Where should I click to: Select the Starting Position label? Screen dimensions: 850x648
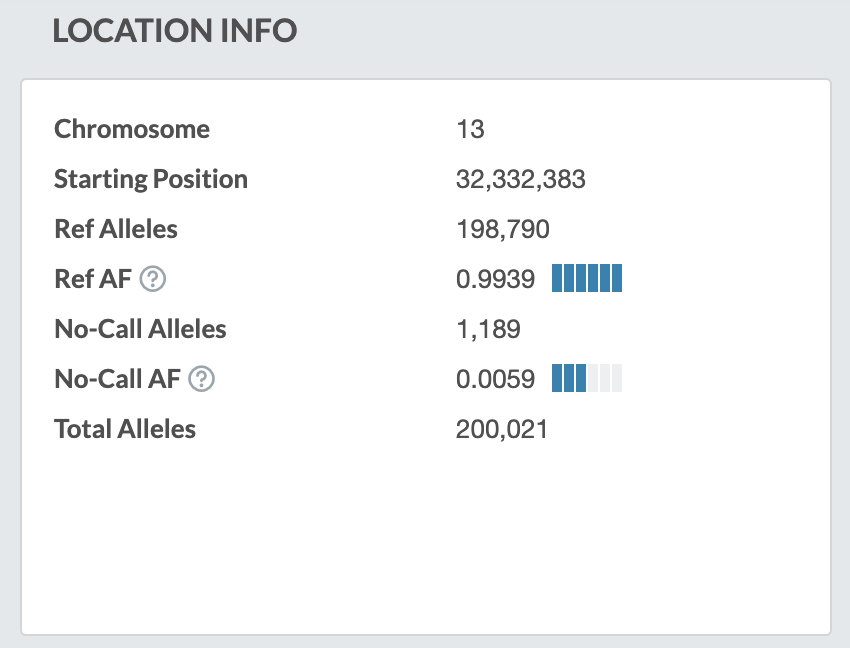click(x=151, y=180)
